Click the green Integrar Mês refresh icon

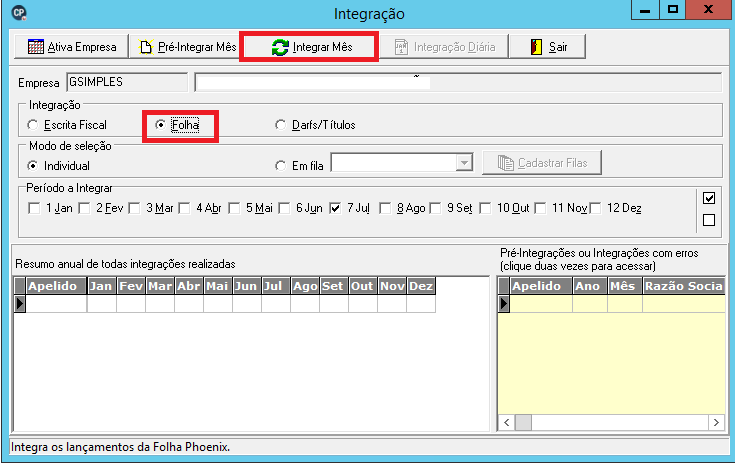pos(280,47)
